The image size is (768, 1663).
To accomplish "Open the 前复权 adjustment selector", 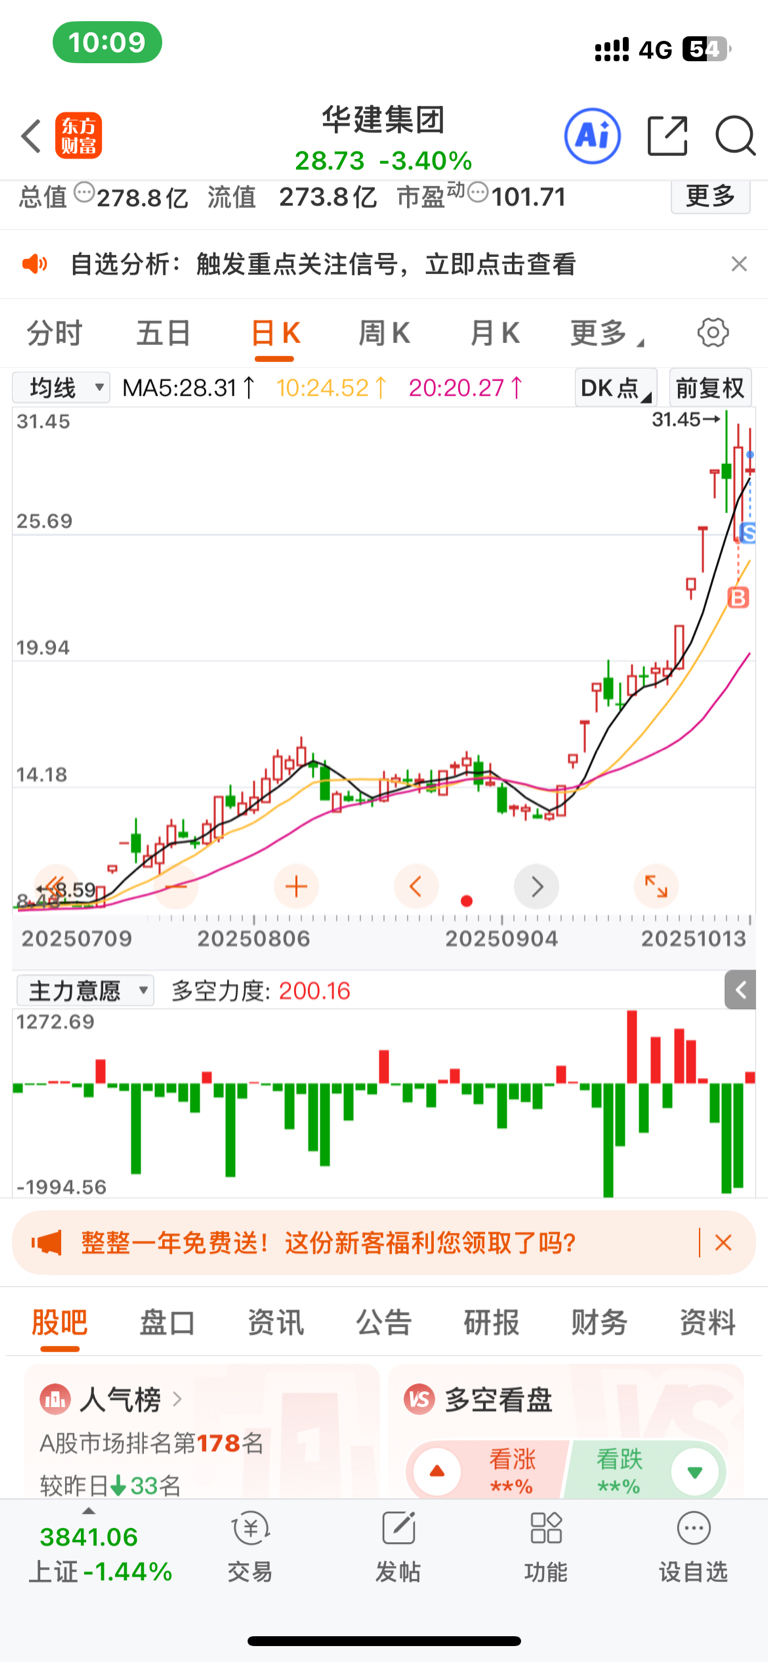I will pyautogui.click(x=710, y=387).
